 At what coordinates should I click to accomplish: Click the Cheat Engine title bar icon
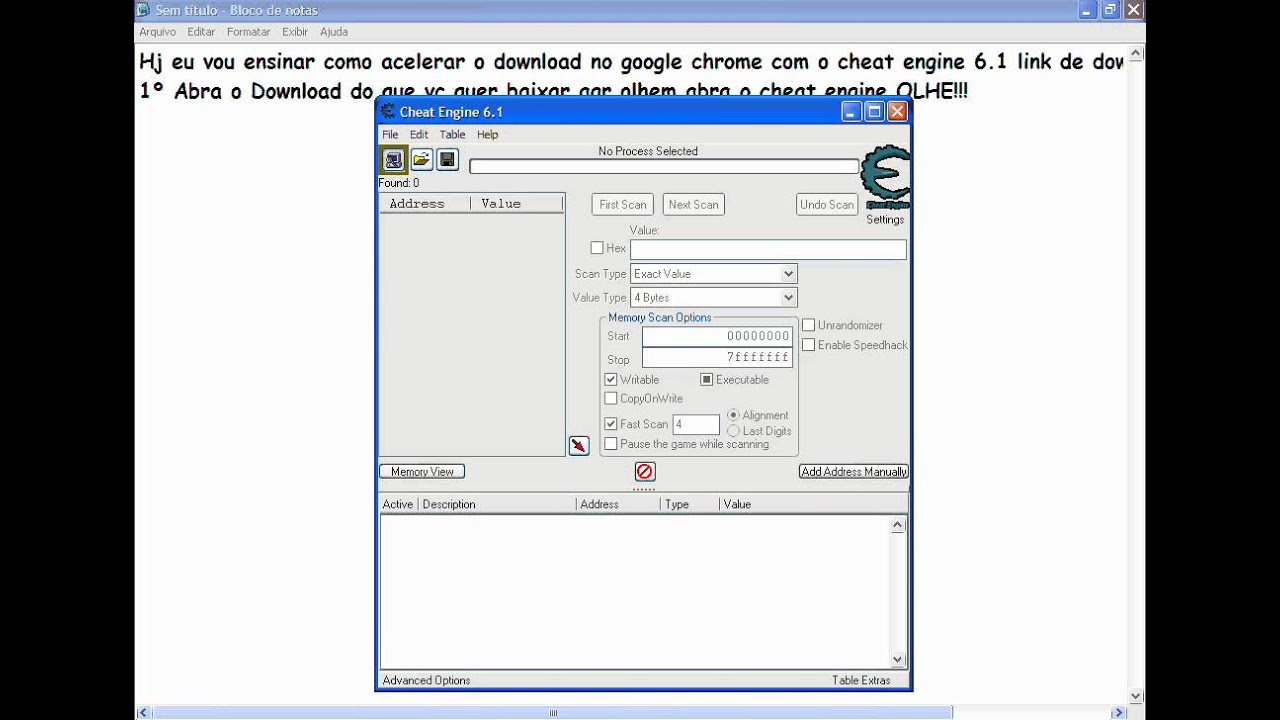click(x=388, y=111)
